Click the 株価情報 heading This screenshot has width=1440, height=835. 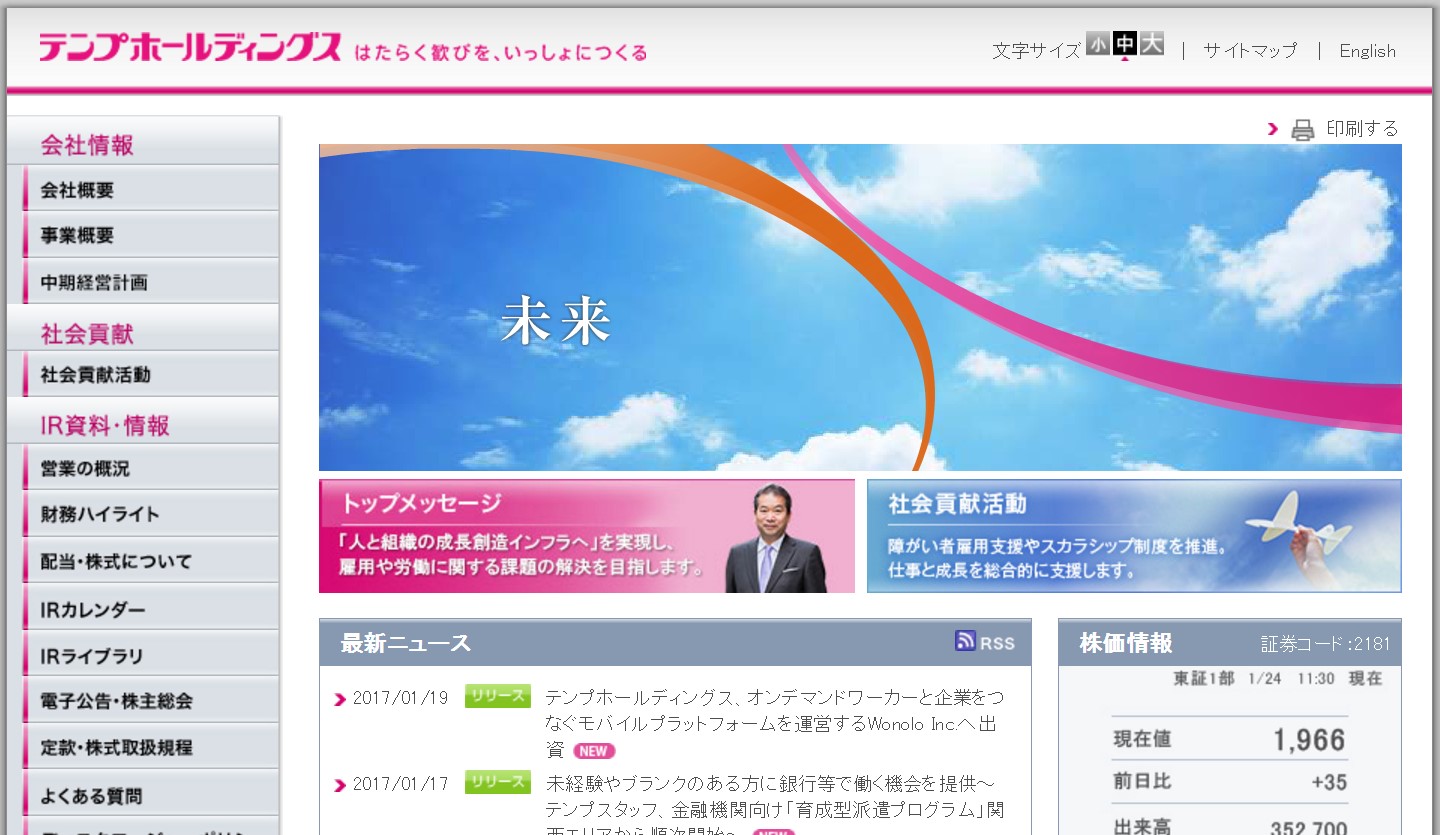[x=1126, y=643]
